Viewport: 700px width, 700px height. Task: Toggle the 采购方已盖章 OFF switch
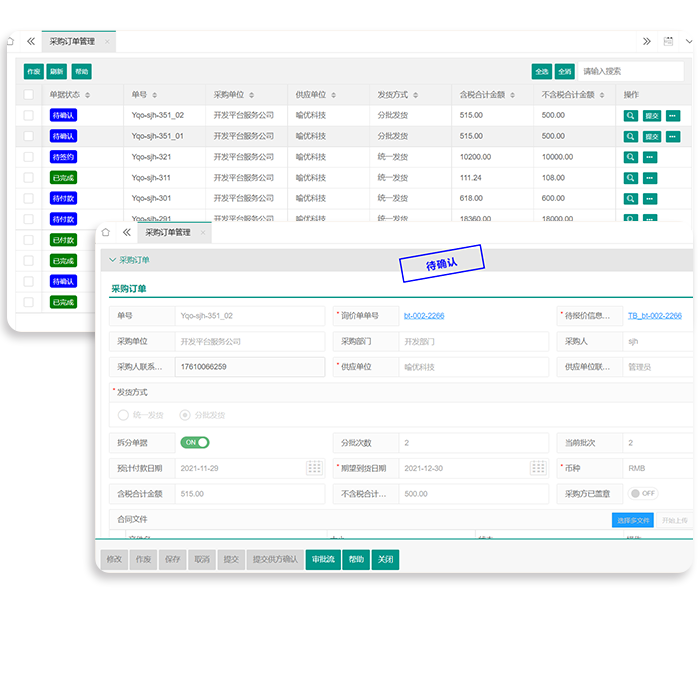[x=642, y=493]
